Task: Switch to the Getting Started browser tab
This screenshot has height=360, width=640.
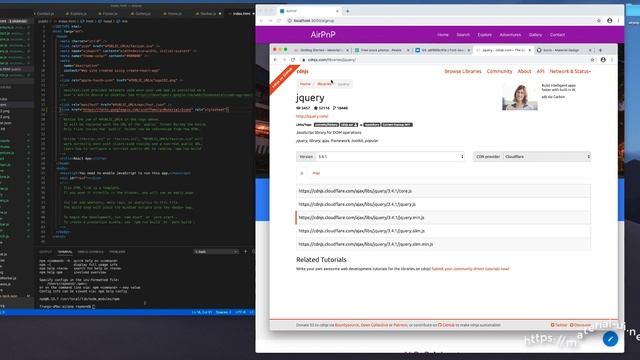Action: [x=322, y=50]
